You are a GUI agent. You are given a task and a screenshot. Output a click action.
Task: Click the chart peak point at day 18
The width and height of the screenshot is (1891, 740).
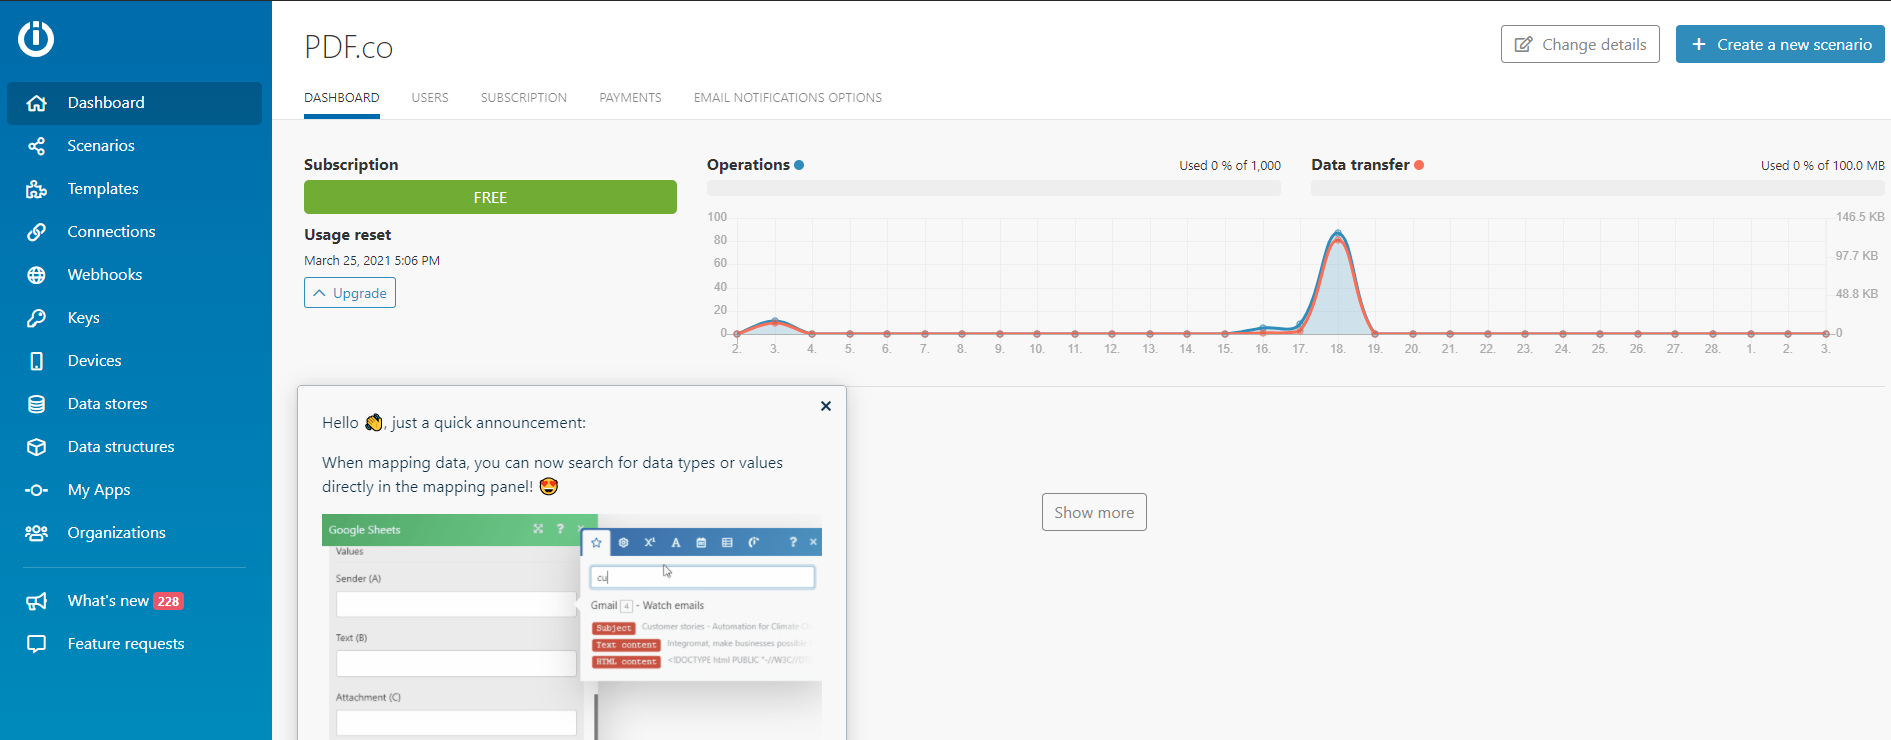(1338, 235)
